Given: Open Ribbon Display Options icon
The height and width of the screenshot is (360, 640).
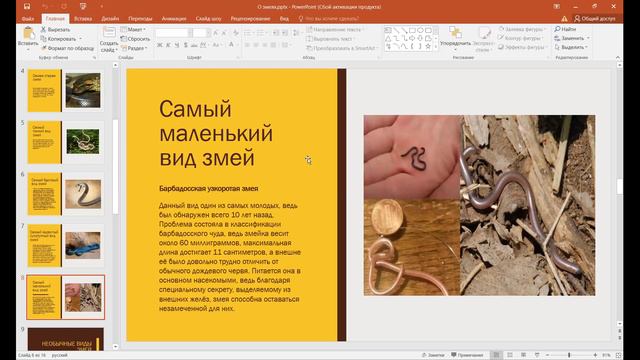Looking at the screenshot, I should [557, 7].
